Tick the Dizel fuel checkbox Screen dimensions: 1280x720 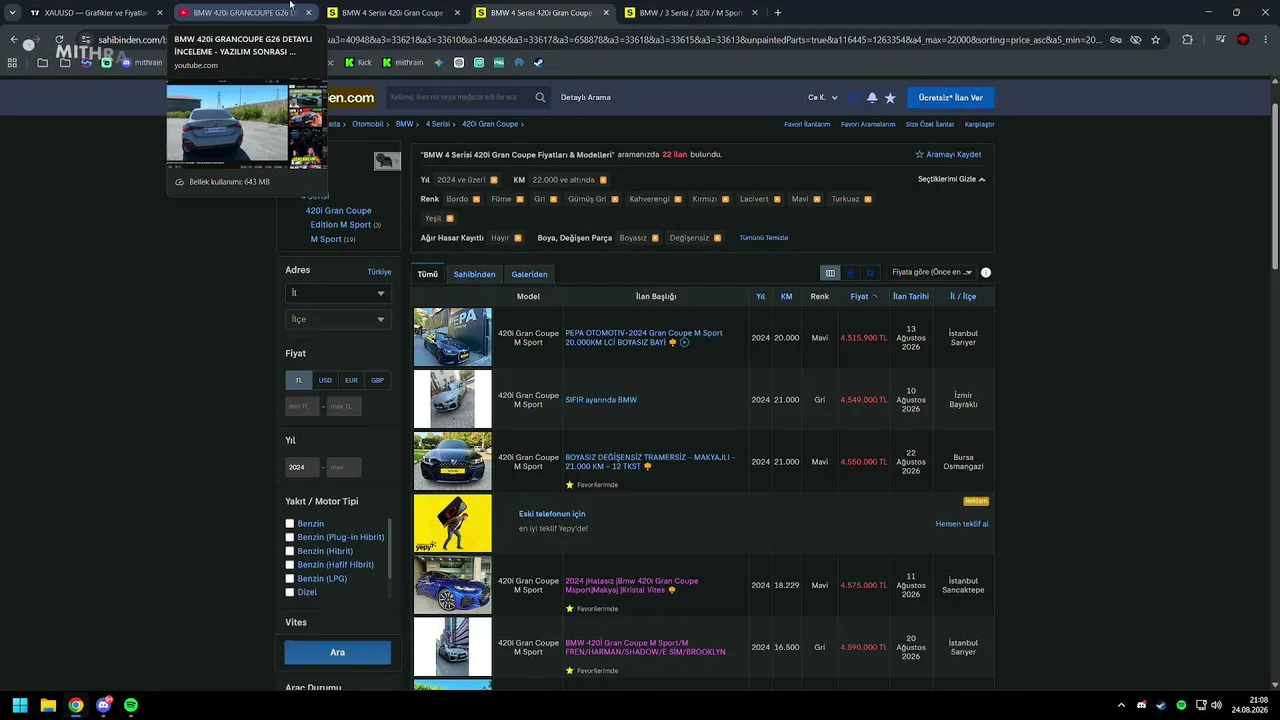[x=290, y=592]
